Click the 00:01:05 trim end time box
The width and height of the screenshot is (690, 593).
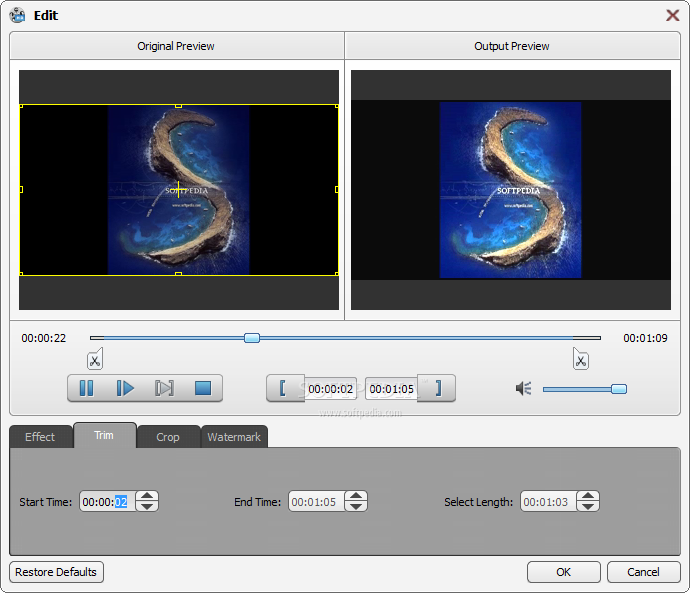pyautogui.click(x=391, y=389)
